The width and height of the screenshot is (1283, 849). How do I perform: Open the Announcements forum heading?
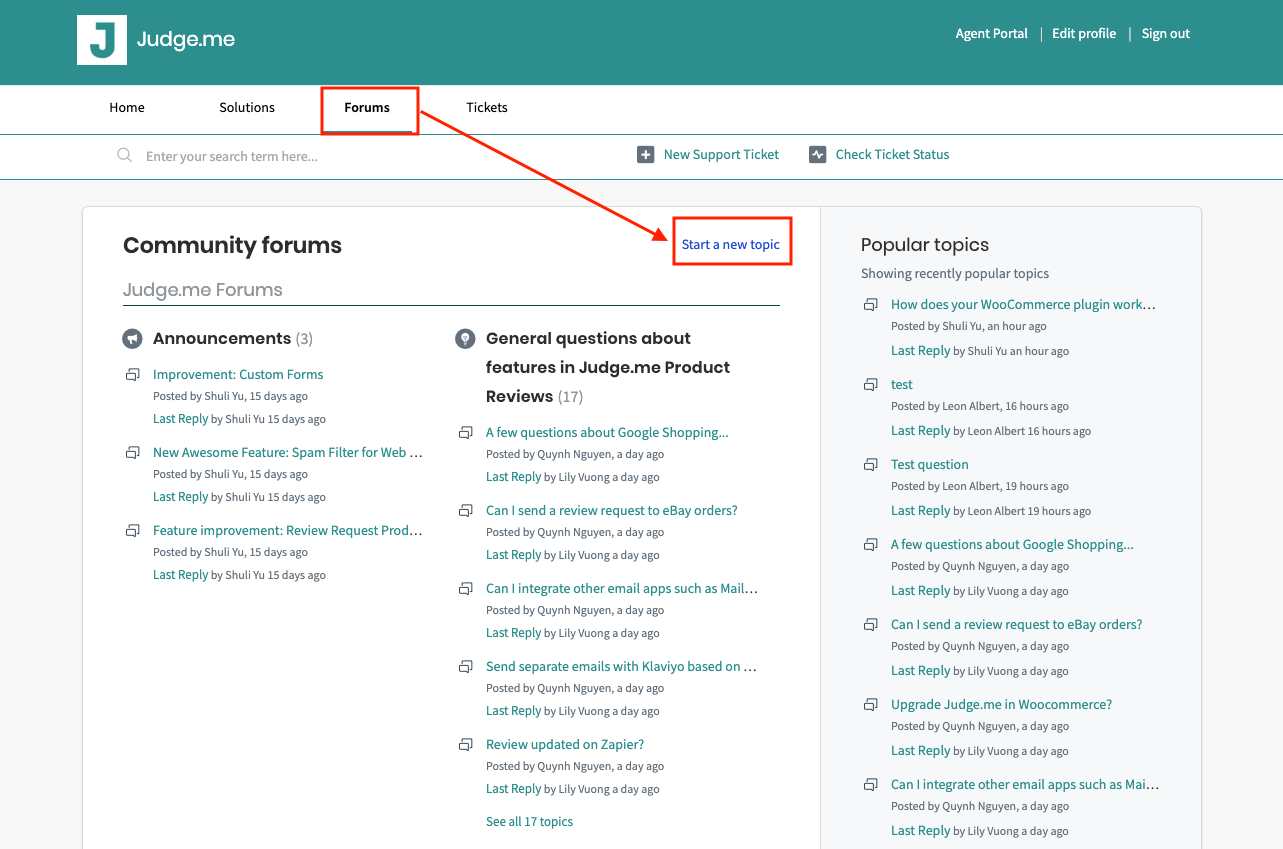(x=222, y=339)
